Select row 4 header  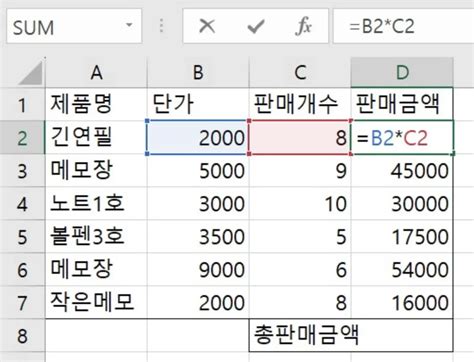(x=22, y=203)
